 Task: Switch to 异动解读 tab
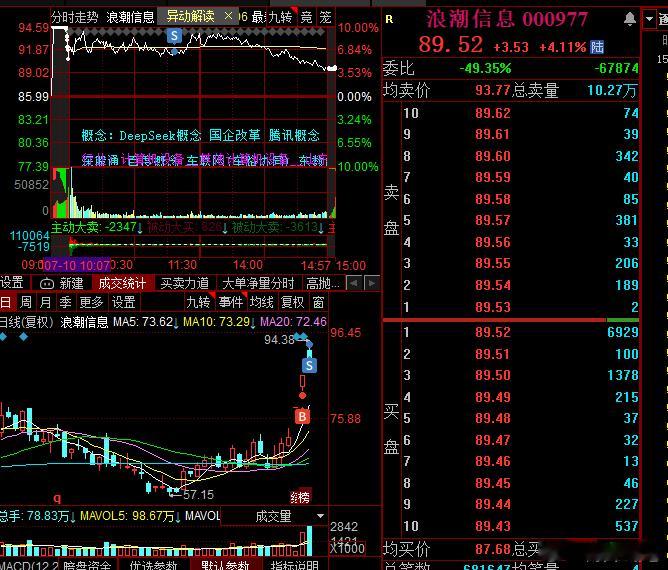coord(190,16)
